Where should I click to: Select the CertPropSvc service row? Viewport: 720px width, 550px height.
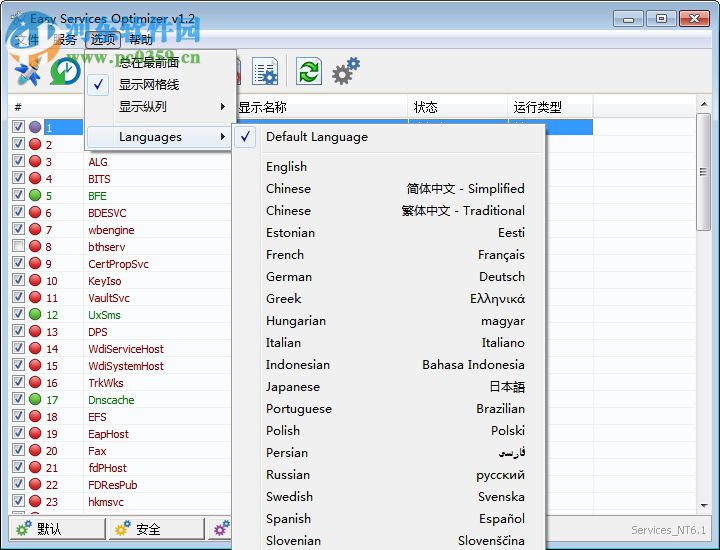point(118,264)
